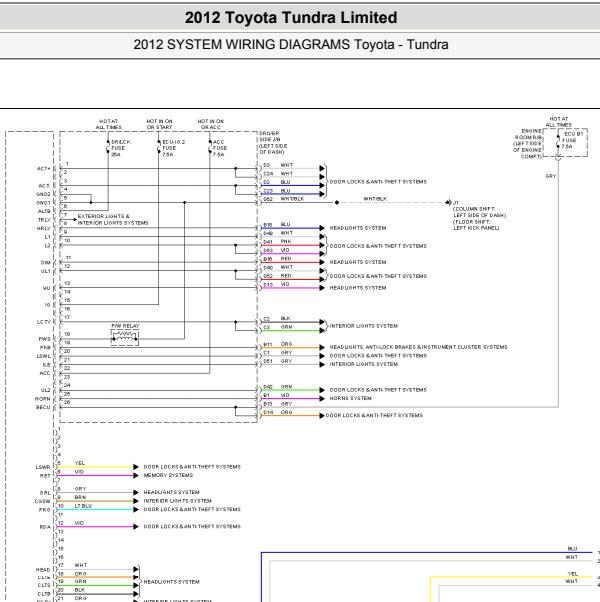This screenshot has height=602, width=600.
Task: Click the 'HORNS SYSTEM' destination label
Action: pyautogui.click(x=350, y=399)
